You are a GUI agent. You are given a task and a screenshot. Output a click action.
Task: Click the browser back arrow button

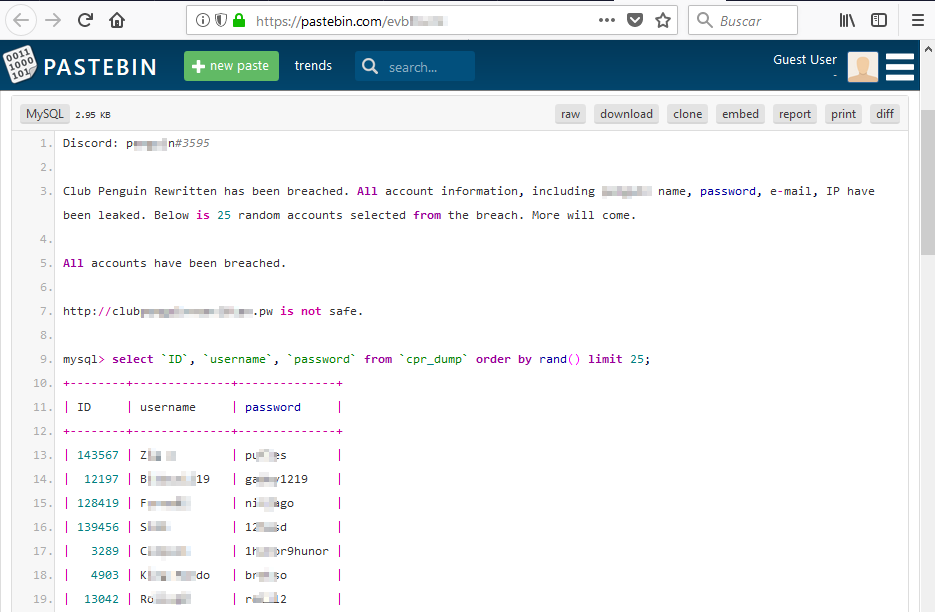(22, 20)
